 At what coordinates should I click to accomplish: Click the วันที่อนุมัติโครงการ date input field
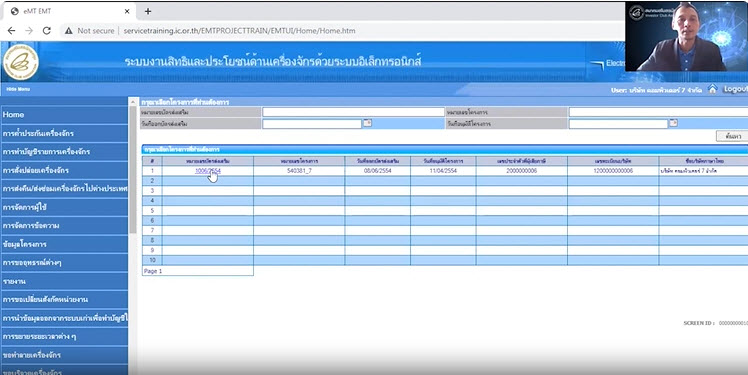tap(618, 124)
